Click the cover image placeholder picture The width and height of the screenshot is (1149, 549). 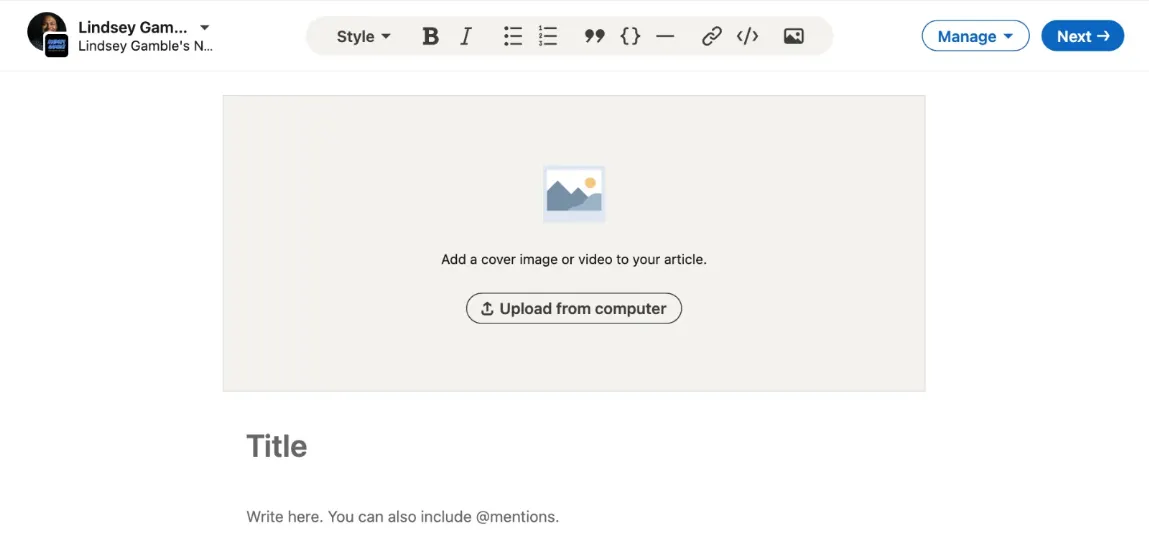[574, 193]
